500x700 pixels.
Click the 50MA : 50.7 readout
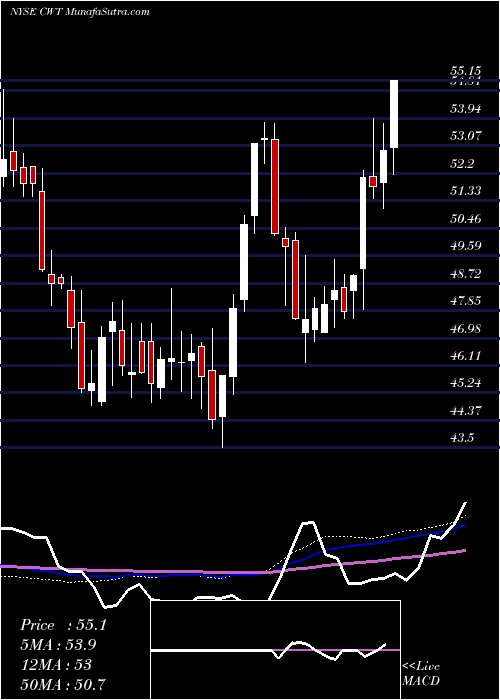63,684
